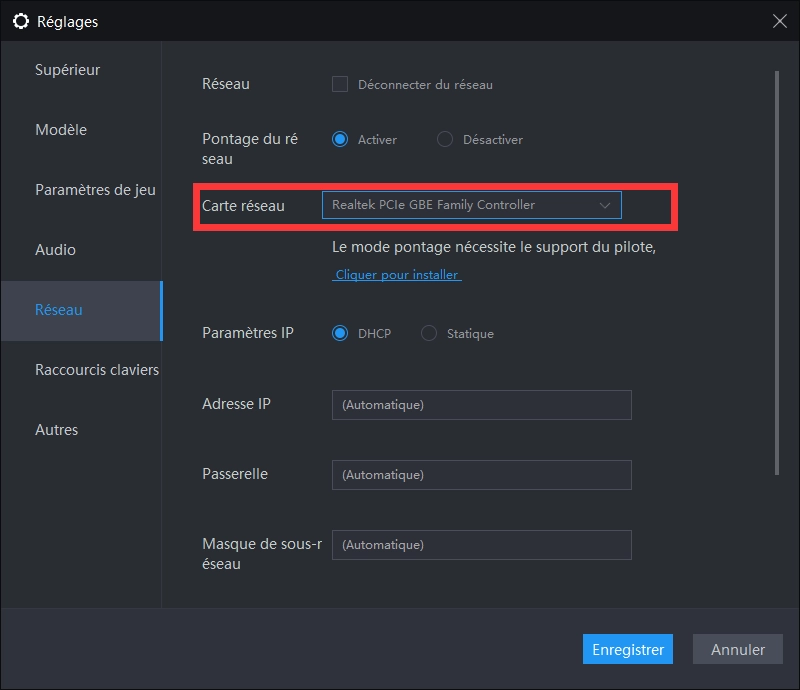800x690 pixels.
Task: Click the Adresse IP input field
Action: [x=481, y=405]
